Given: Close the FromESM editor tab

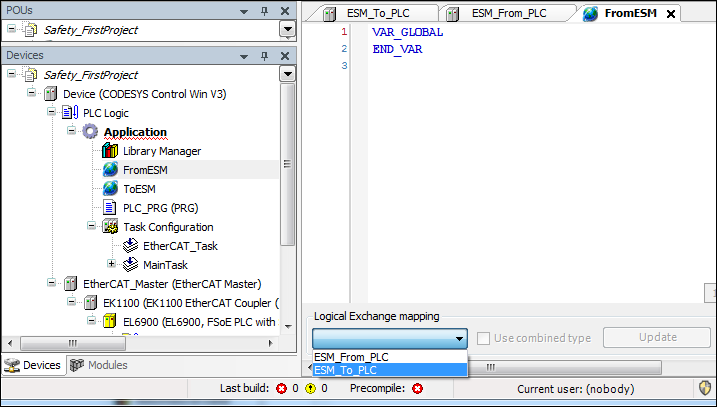Looking at the screenshot, I should [x=671, y=14].
